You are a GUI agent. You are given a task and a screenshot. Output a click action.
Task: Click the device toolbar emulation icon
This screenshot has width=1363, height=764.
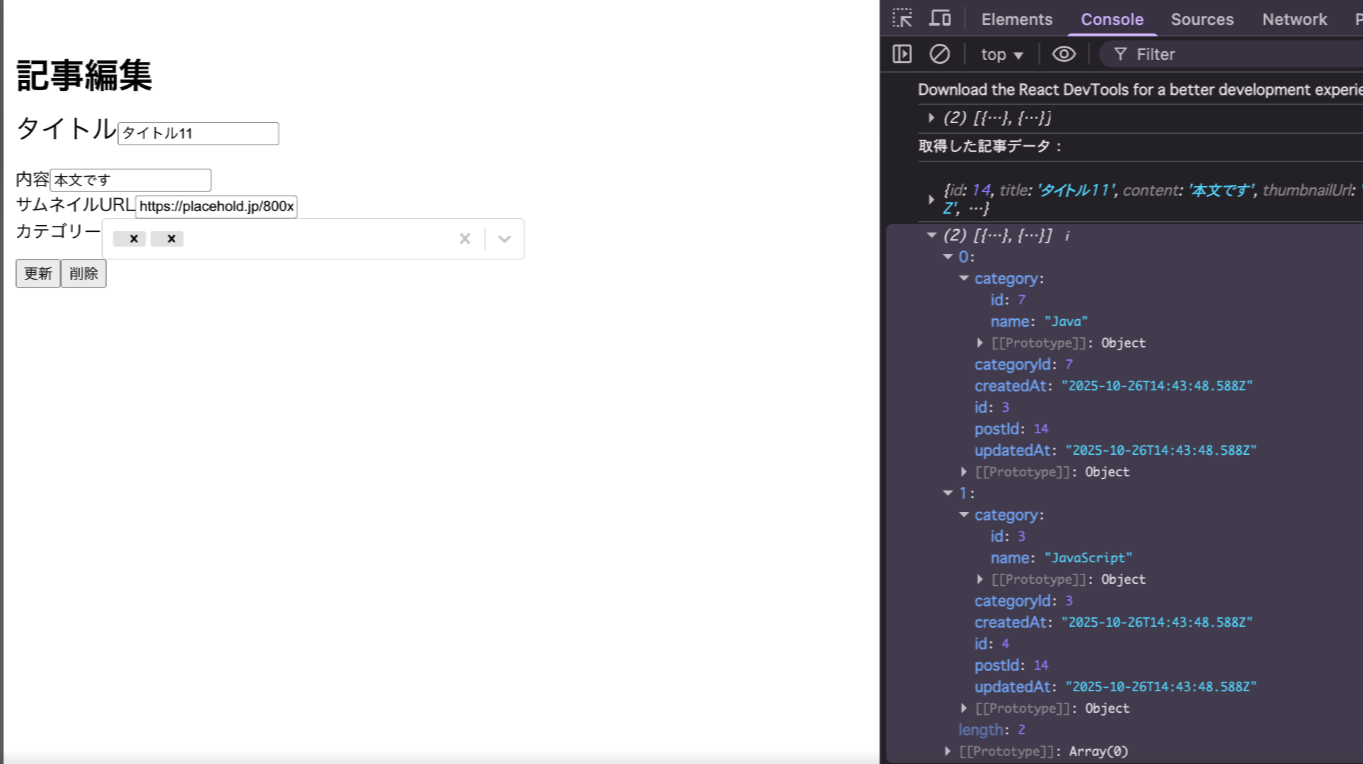938,17
